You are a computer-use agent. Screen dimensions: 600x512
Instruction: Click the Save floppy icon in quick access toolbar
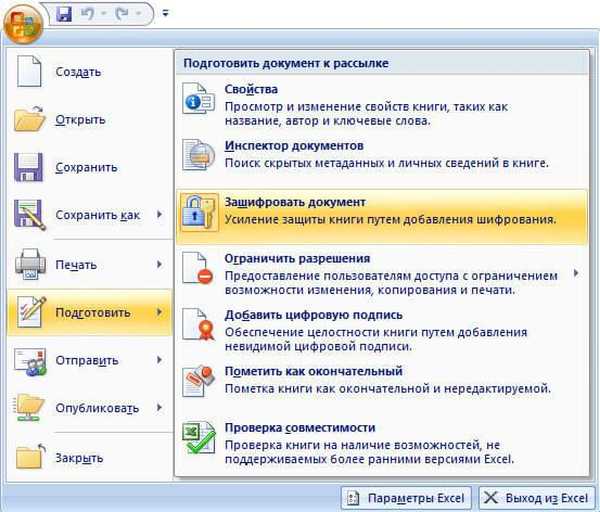64,14
